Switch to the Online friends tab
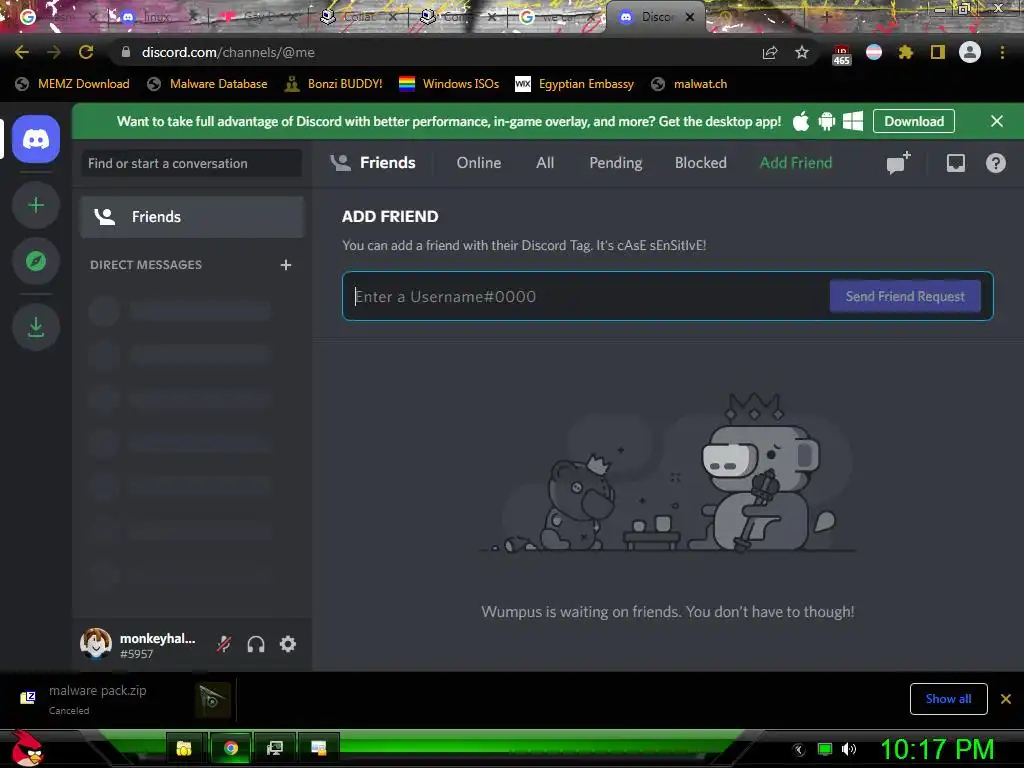The height and width of the screenshot is (768, 1024). [x=479, y=163]
